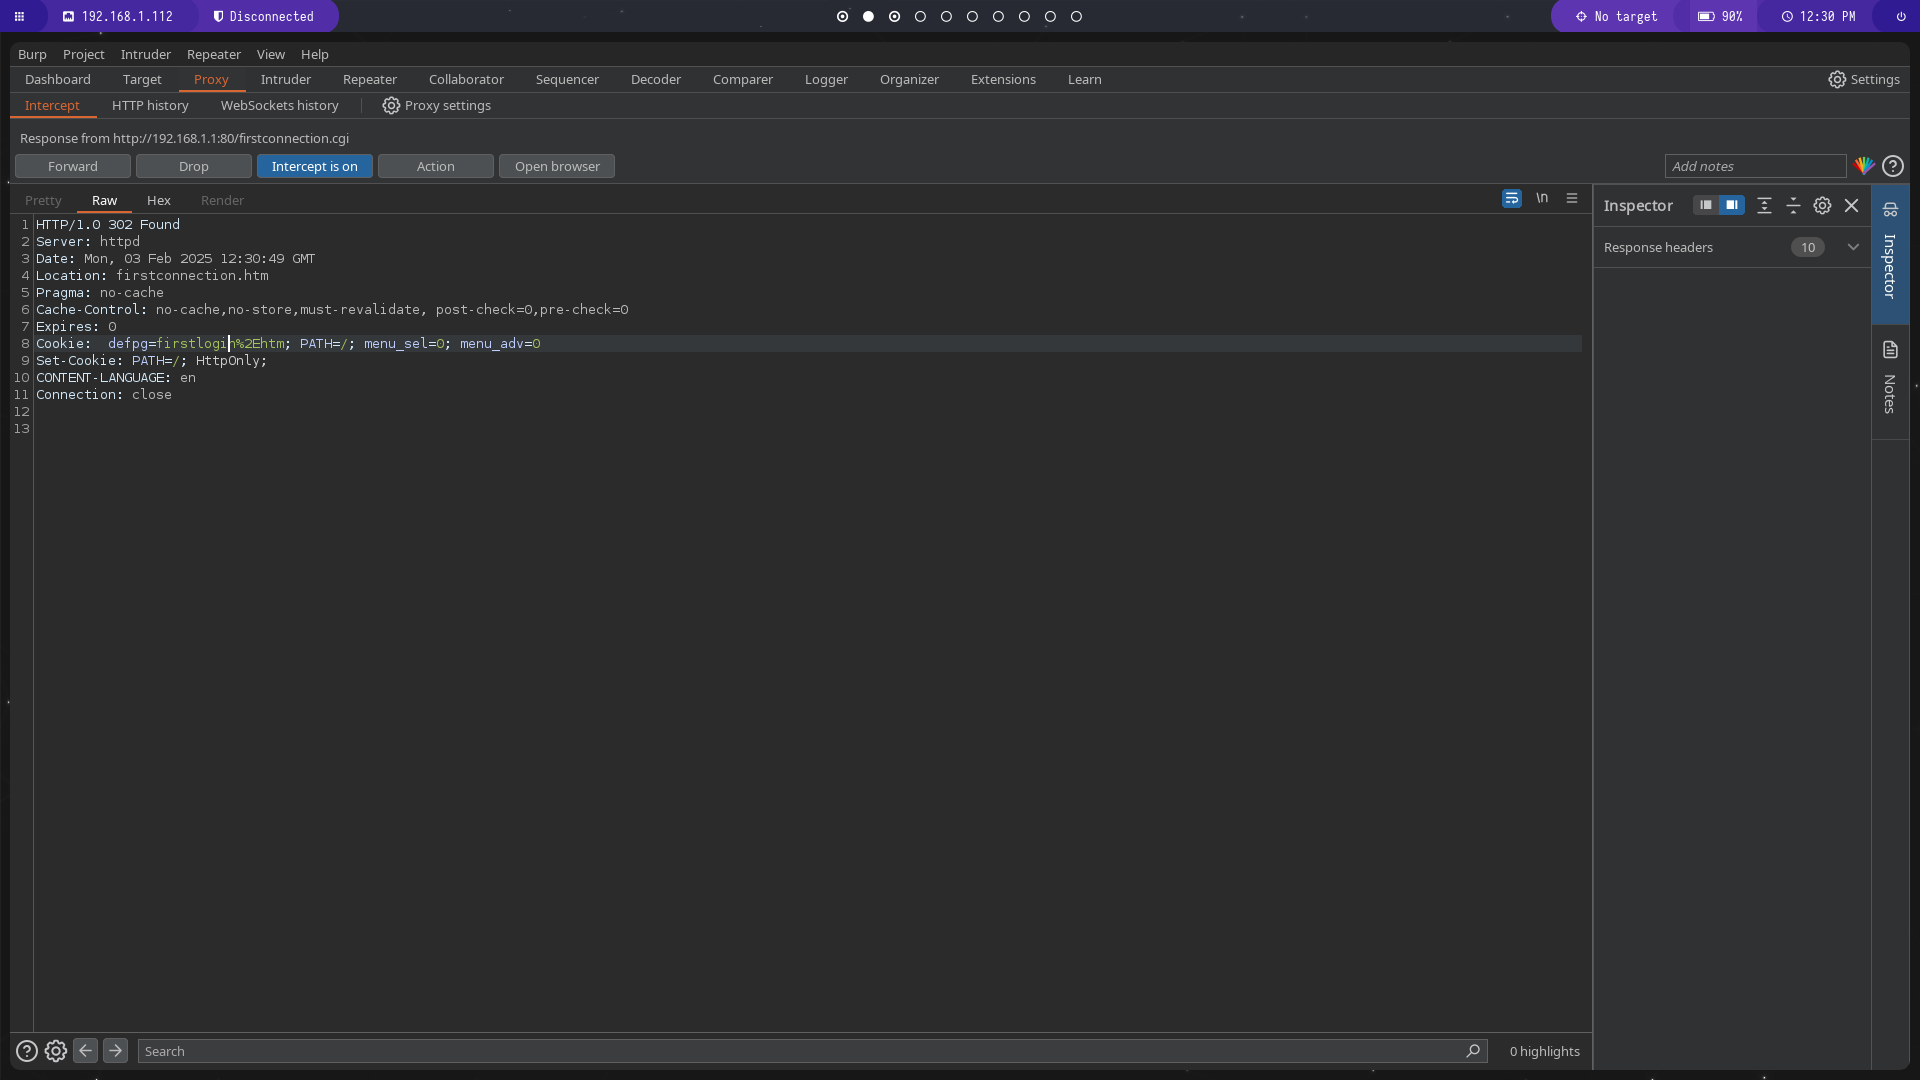Viewport: 1920px width, 1080px height.
Task: Open the Project menu
Action: [83, 54]
